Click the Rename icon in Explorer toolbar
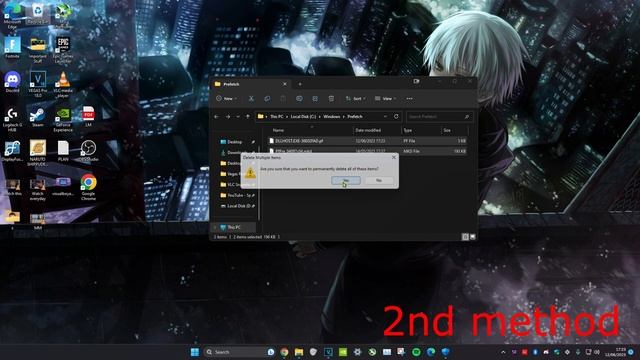 pos(299,99)
